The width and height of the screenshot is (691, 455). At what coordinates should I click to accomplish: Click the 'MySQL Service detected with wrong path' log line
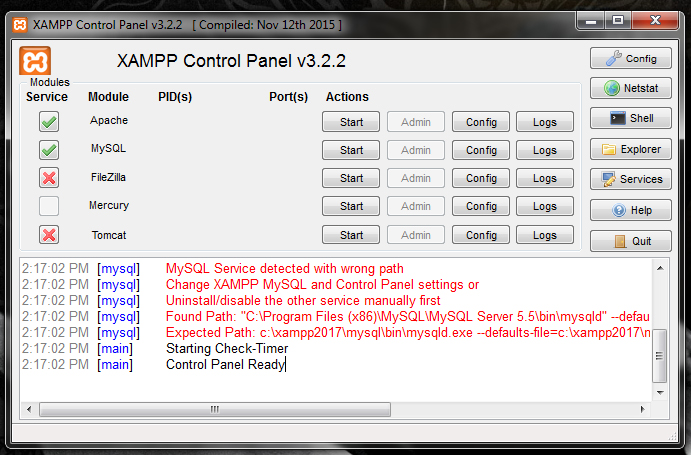pos(285,269)
